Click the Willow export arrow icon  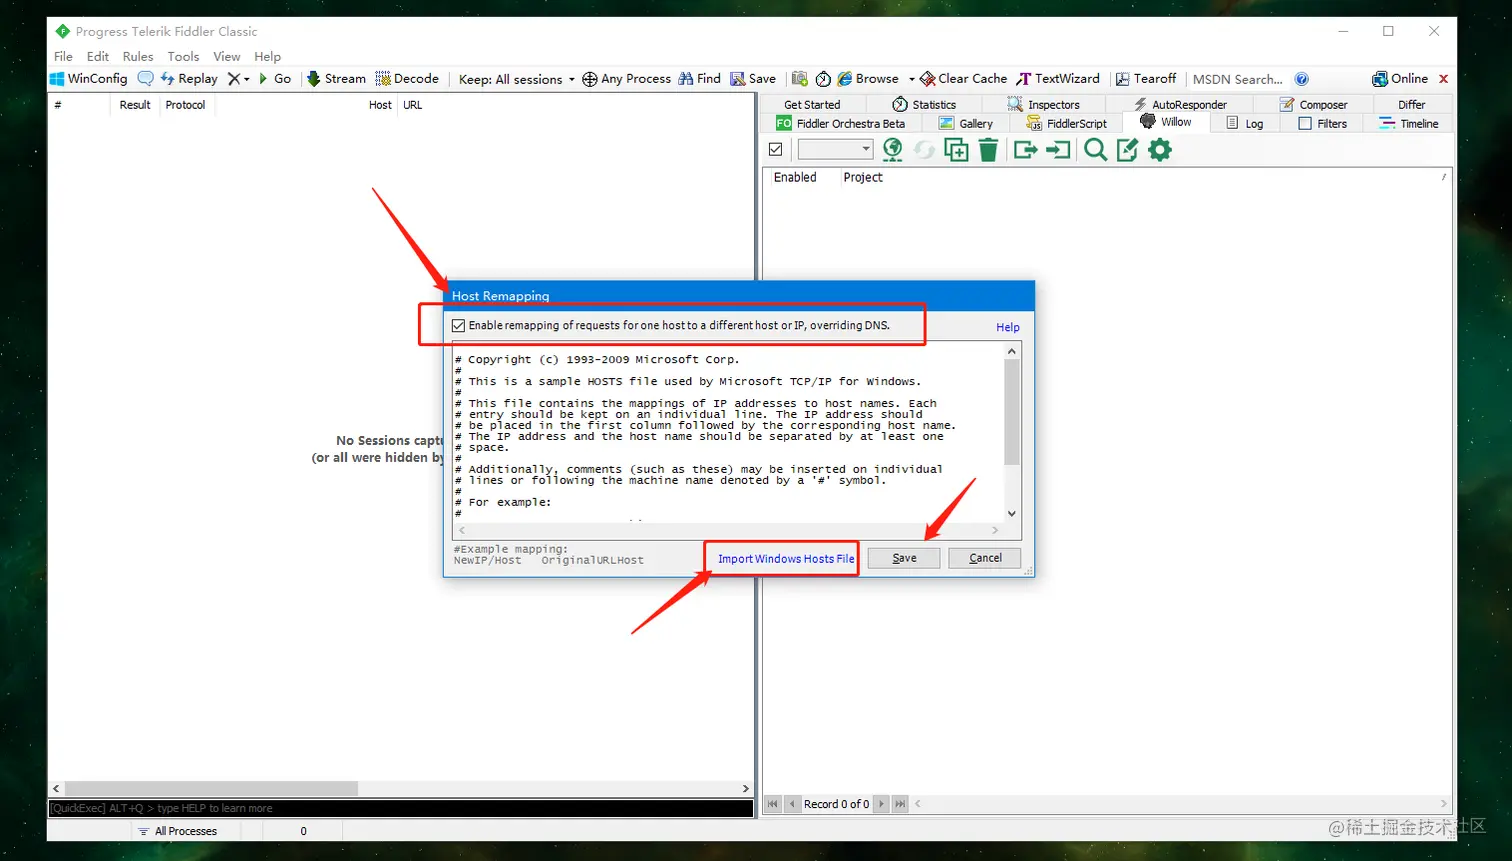(1025, 149)
